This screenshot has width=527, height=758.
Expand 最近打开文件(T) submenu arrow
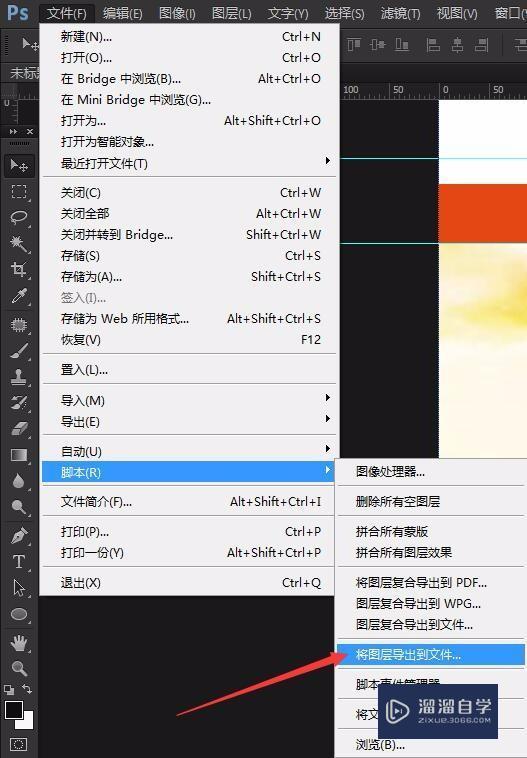coord(328,160)
